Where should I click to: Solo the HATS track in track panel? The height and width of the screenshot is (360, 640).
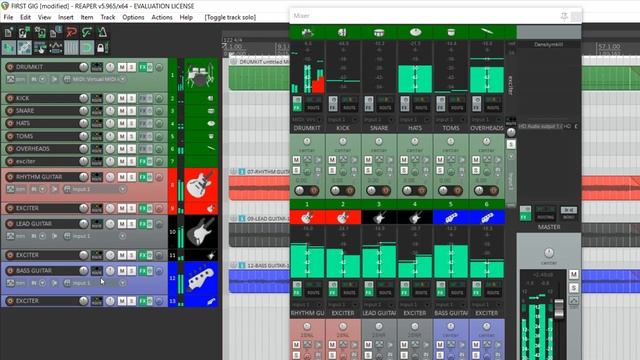[131, 123]
